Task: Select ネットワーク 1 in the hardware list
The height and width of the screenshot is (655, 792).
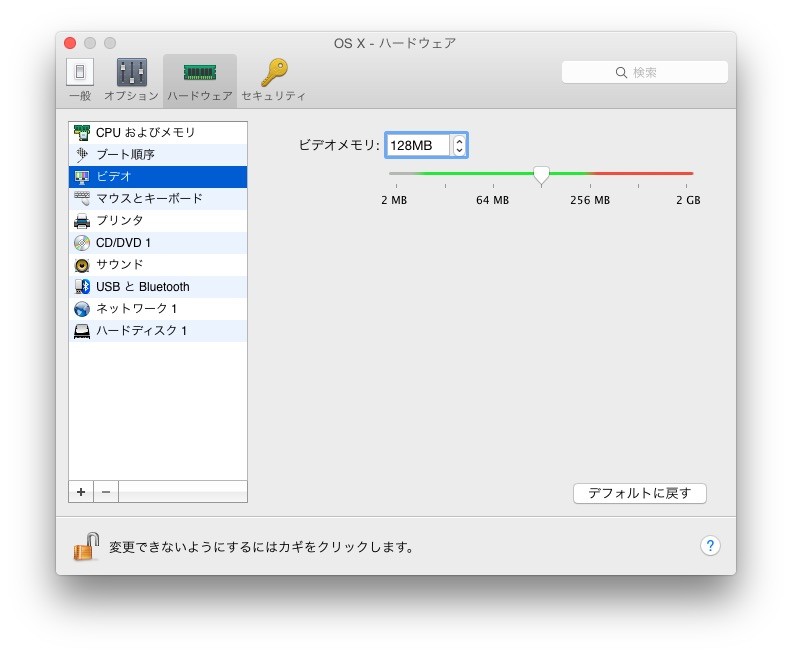Action: click(158, 309)
